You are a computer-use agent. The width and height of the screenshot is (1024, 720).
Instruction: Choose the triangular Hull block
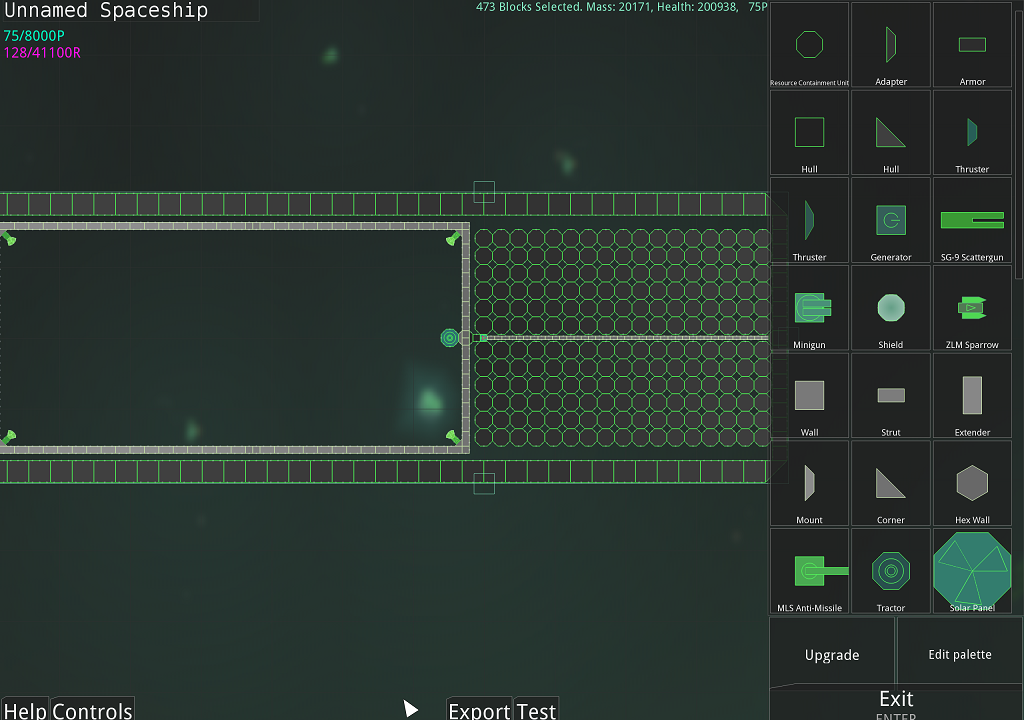[x=891, y=133]
